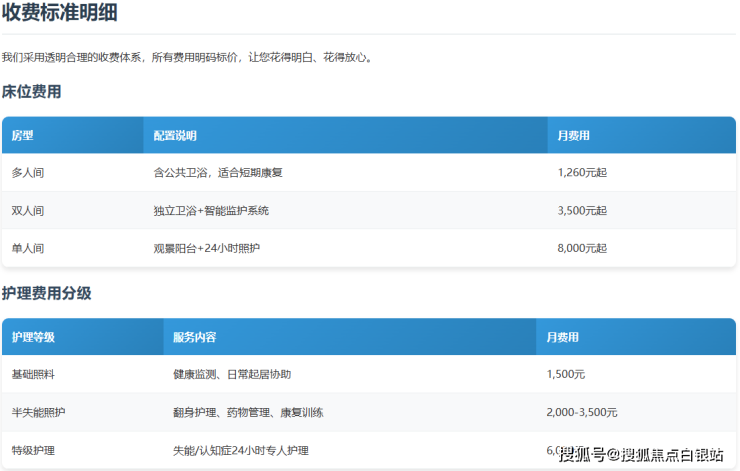740x471 pixels.
Task: Click the 房型 column header
Action: [23, 135]
